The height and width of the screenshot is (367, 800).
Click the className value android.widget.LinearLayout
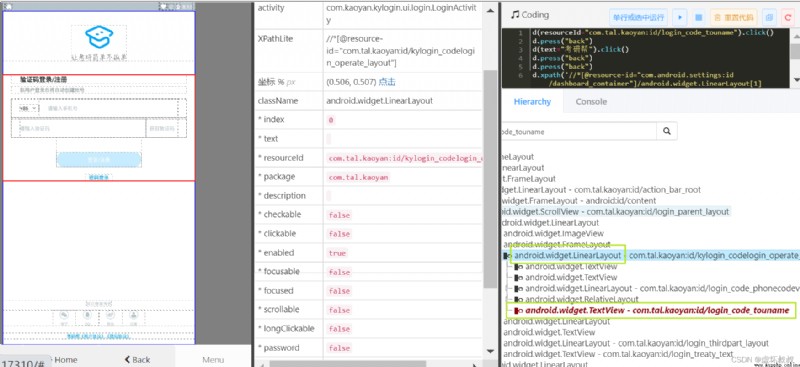380,101
